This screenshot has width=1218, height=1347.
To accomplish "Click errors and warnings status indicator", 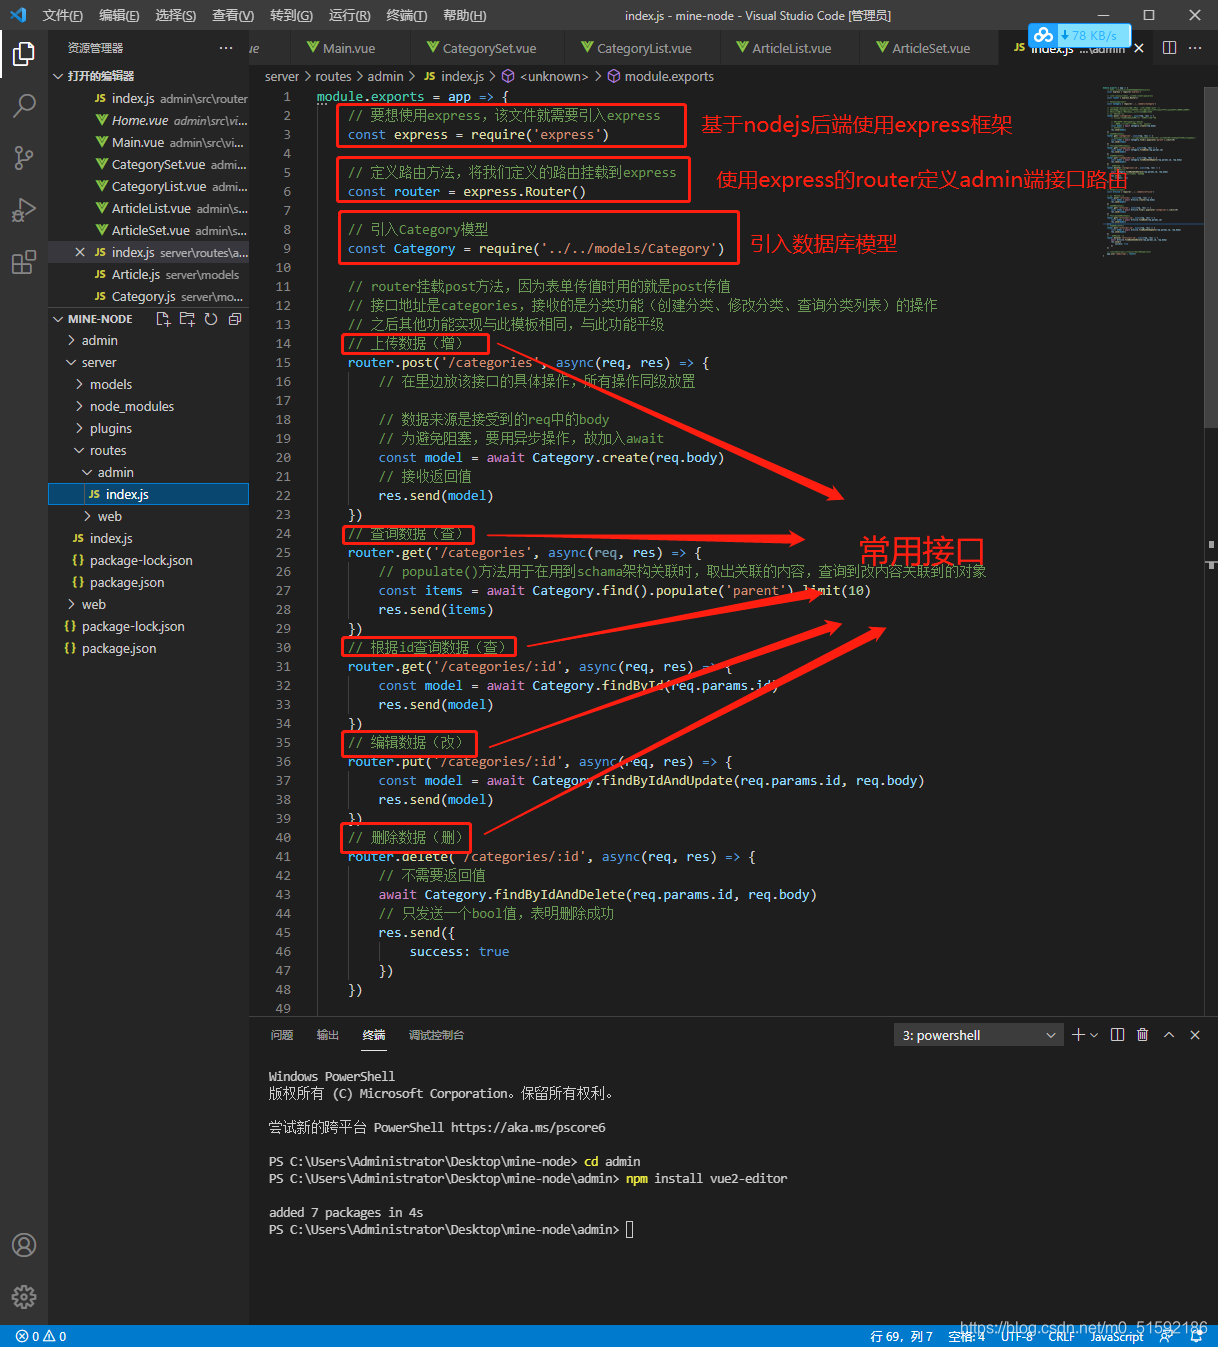I will click(x=41, y=1336).
